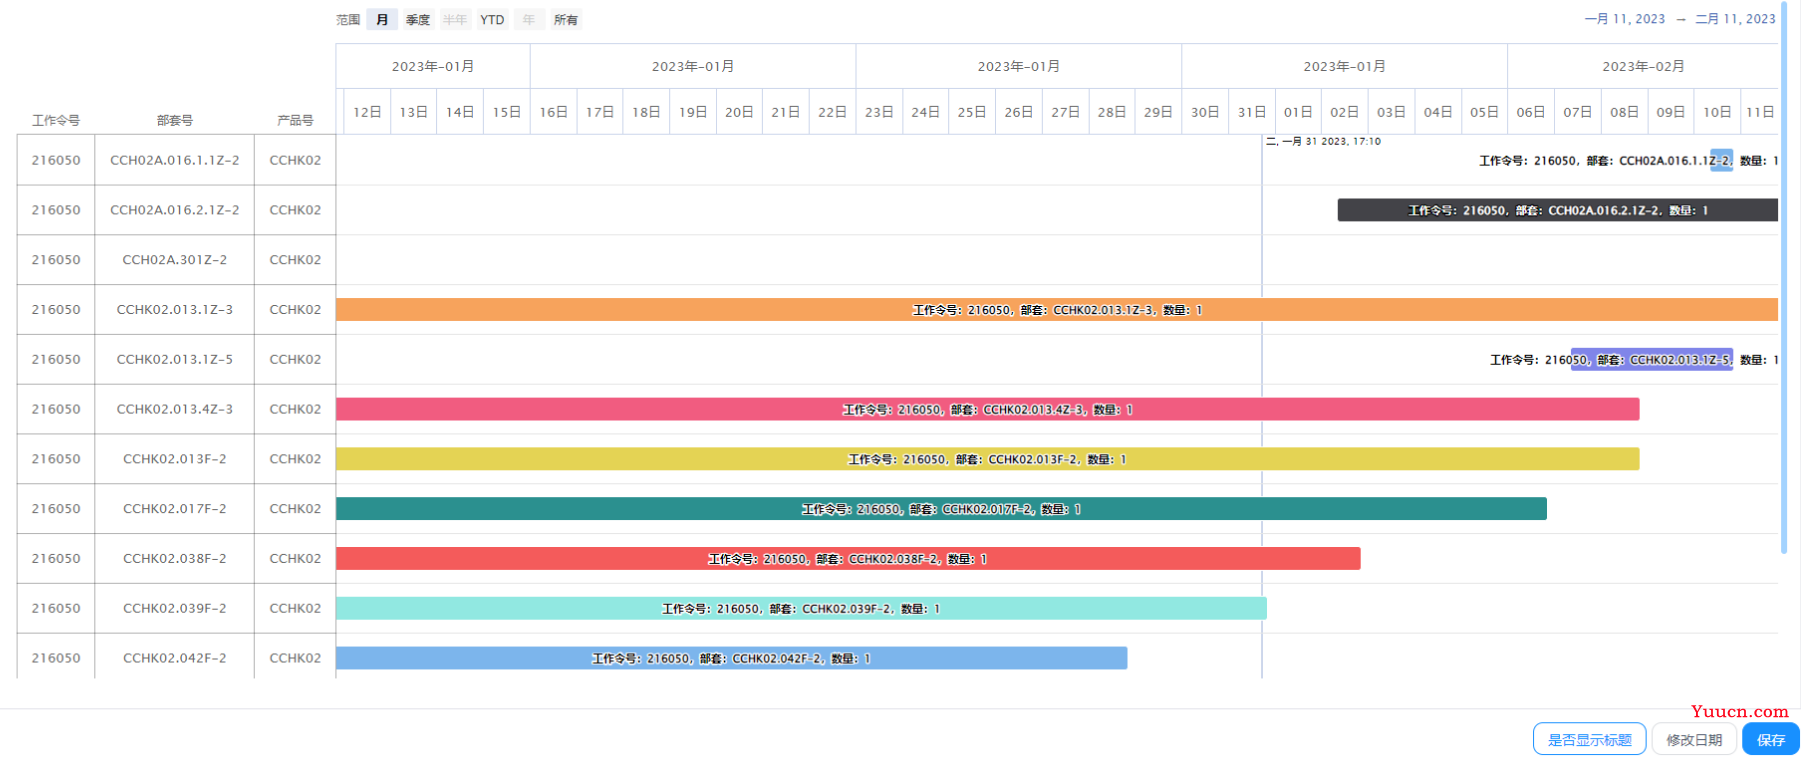Click 216050 in the CCH02A.301Z-2 row

pos(56,260)
